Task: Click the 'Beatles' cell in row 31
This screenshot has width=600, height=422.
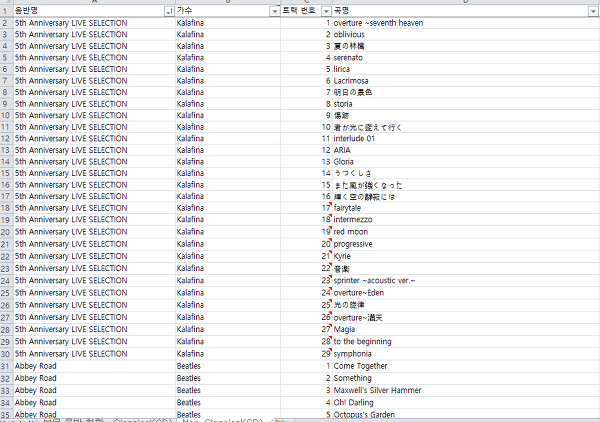Action: [x=228, y=366]
